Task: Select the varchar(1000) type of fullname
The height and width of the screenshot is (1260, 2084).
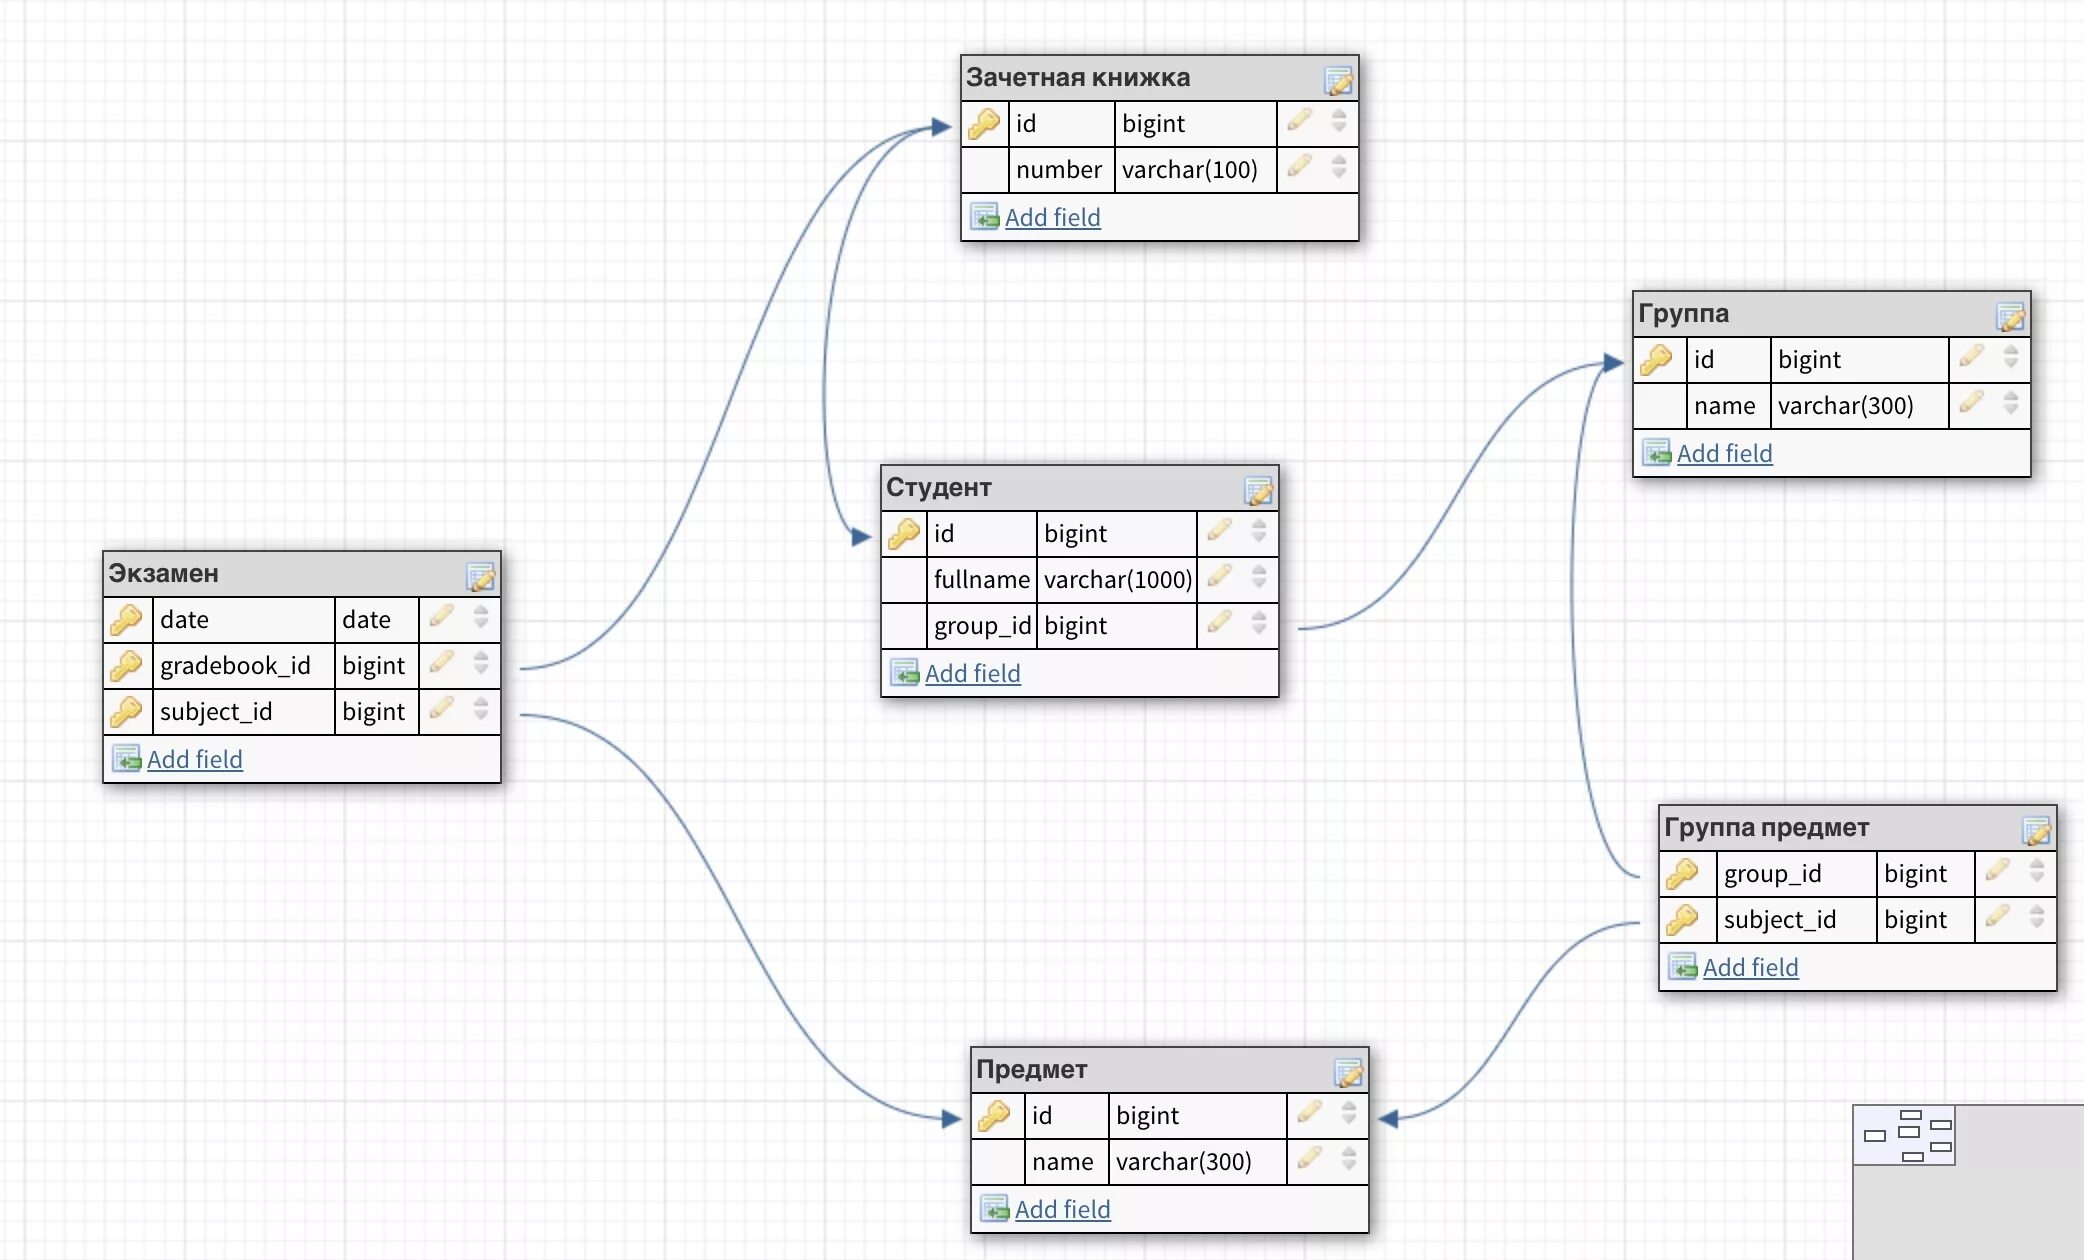Action: click(x=1117, y=579)
